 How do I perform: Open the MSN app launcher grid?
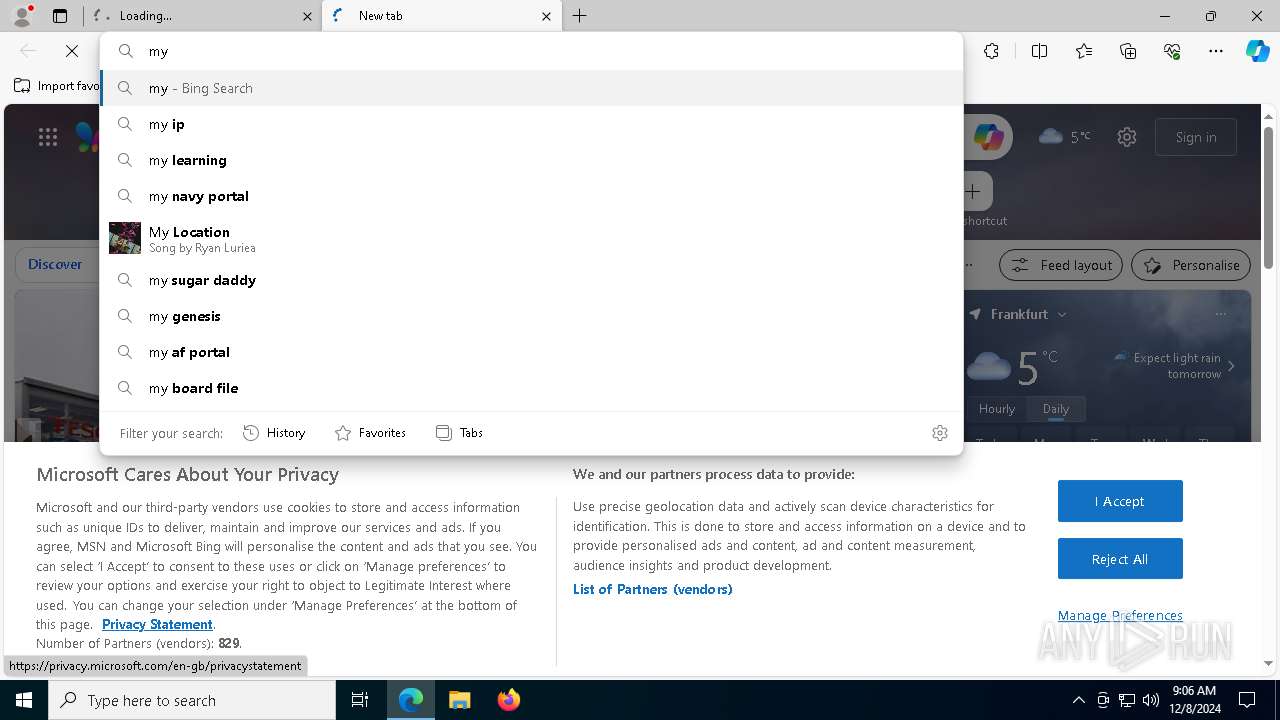click(48, 137)
